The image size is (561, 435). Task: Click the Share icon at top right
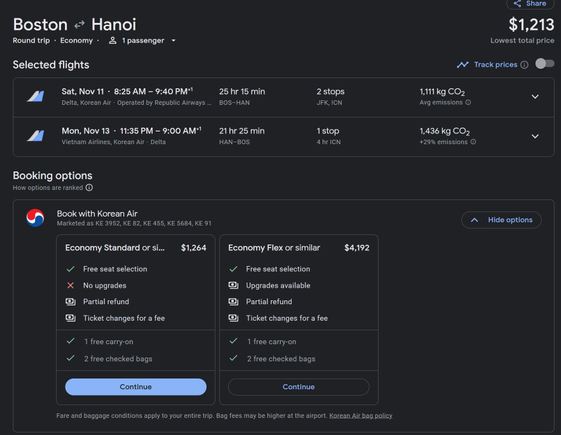click(517, 4)
